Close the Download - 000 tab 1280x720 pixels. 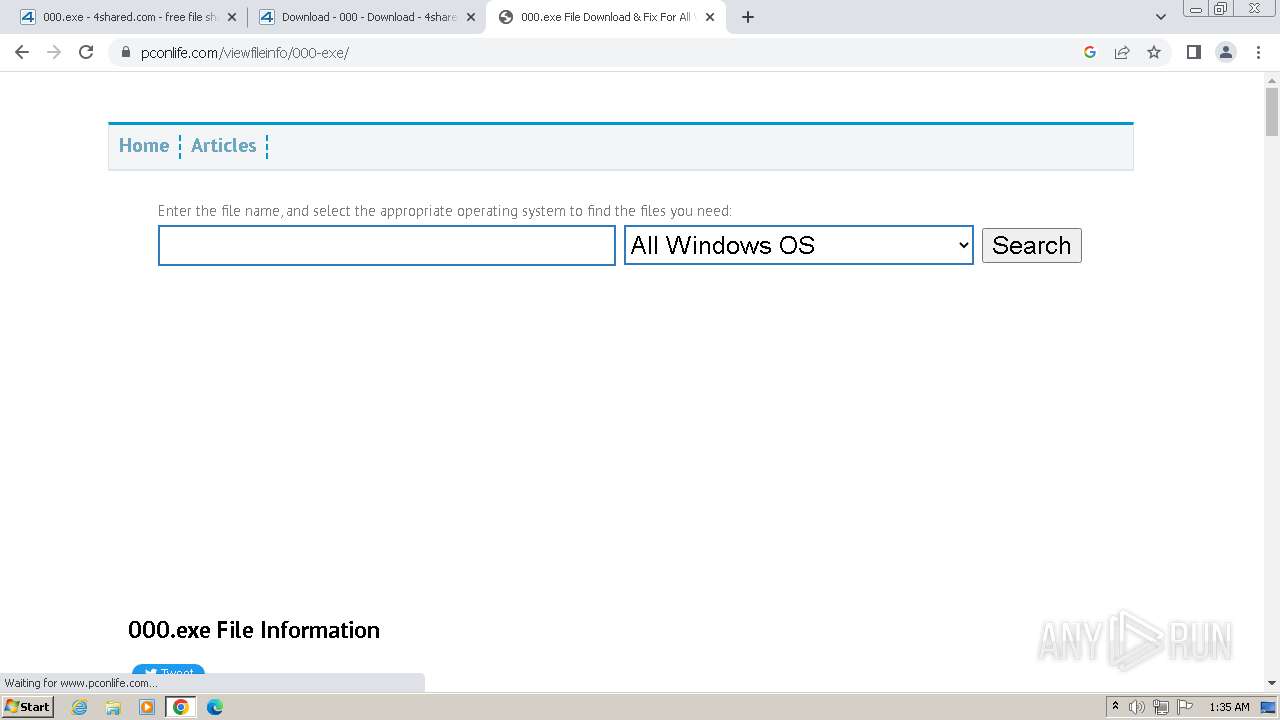(471, 17)
